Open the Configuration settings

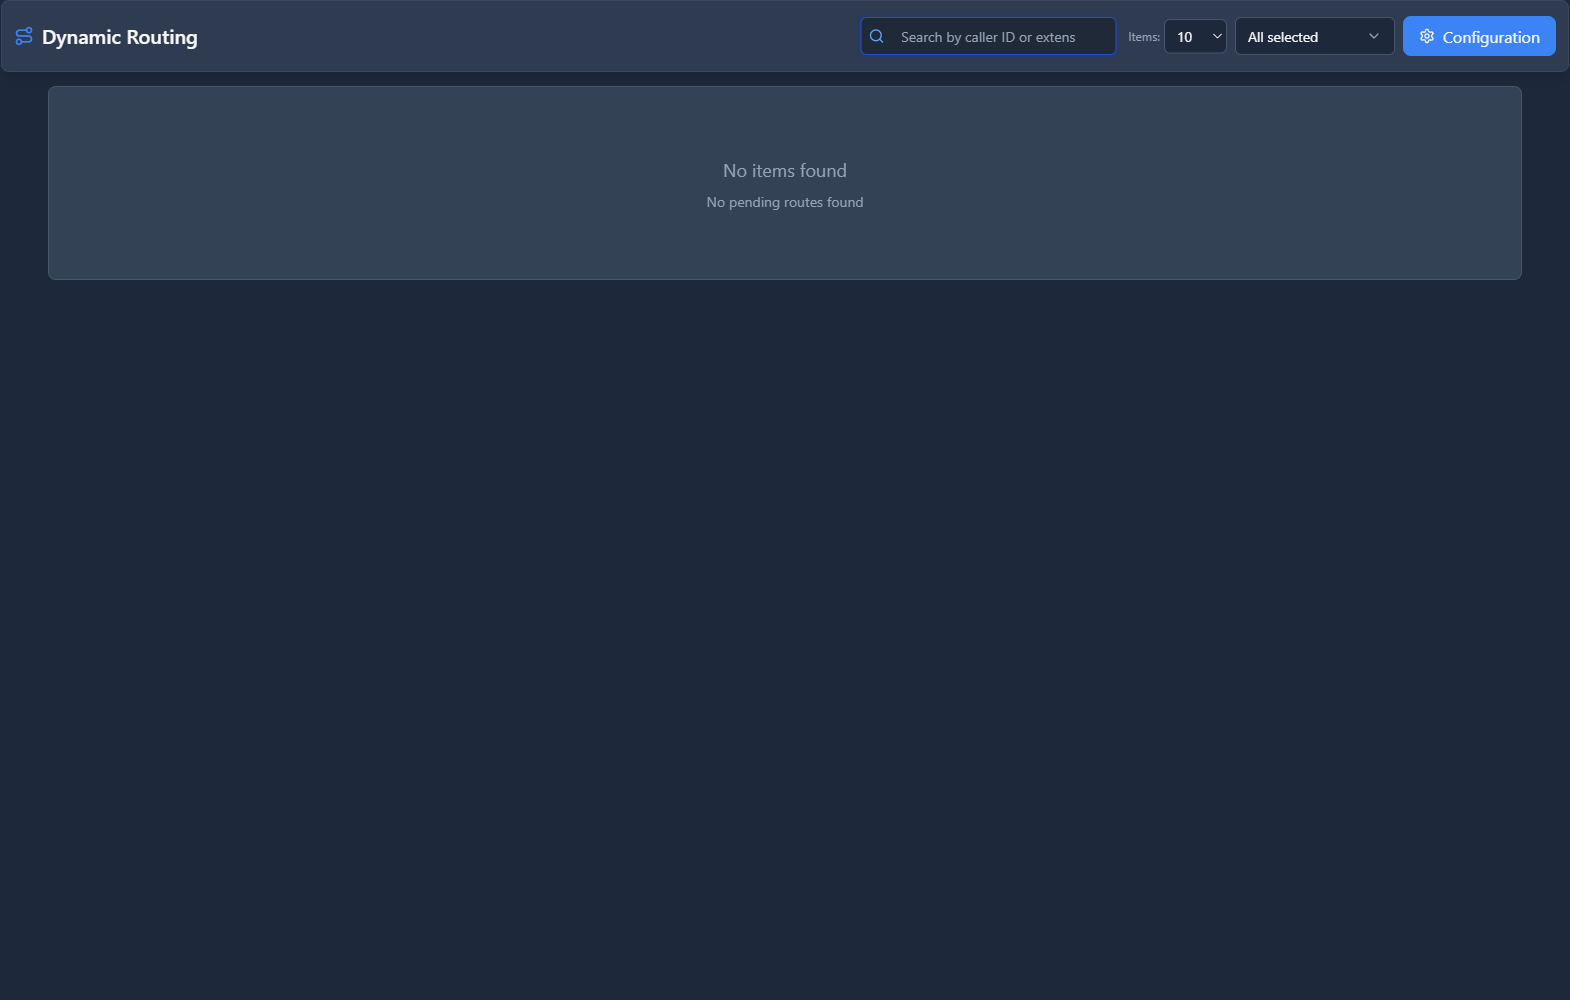click(x=1478, y=37)
